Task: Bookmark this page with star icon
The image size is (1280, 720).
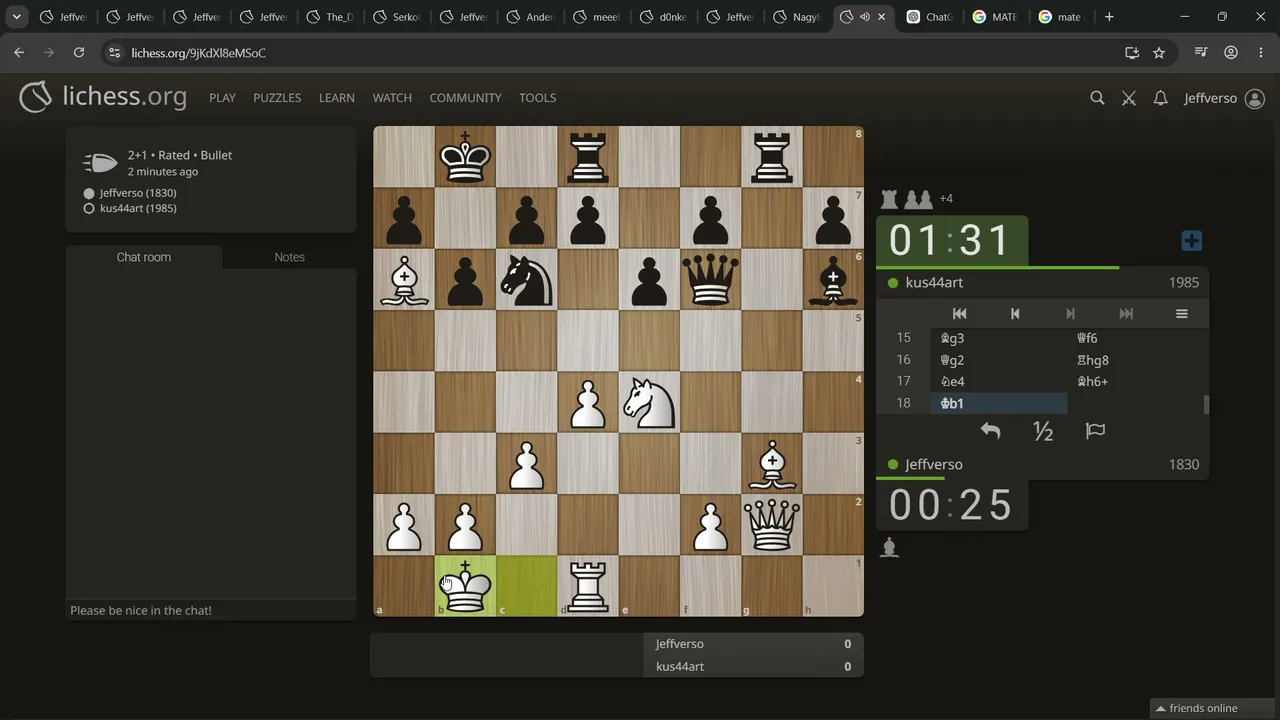Action: 1159,53
